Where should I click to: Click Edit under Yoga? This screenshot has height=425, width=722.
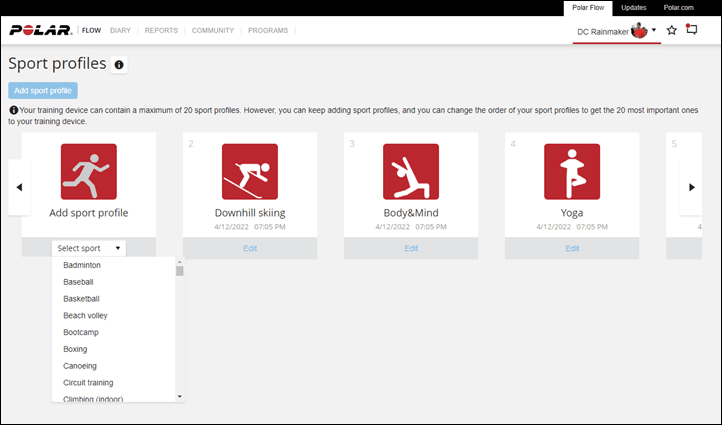point(572,248)
